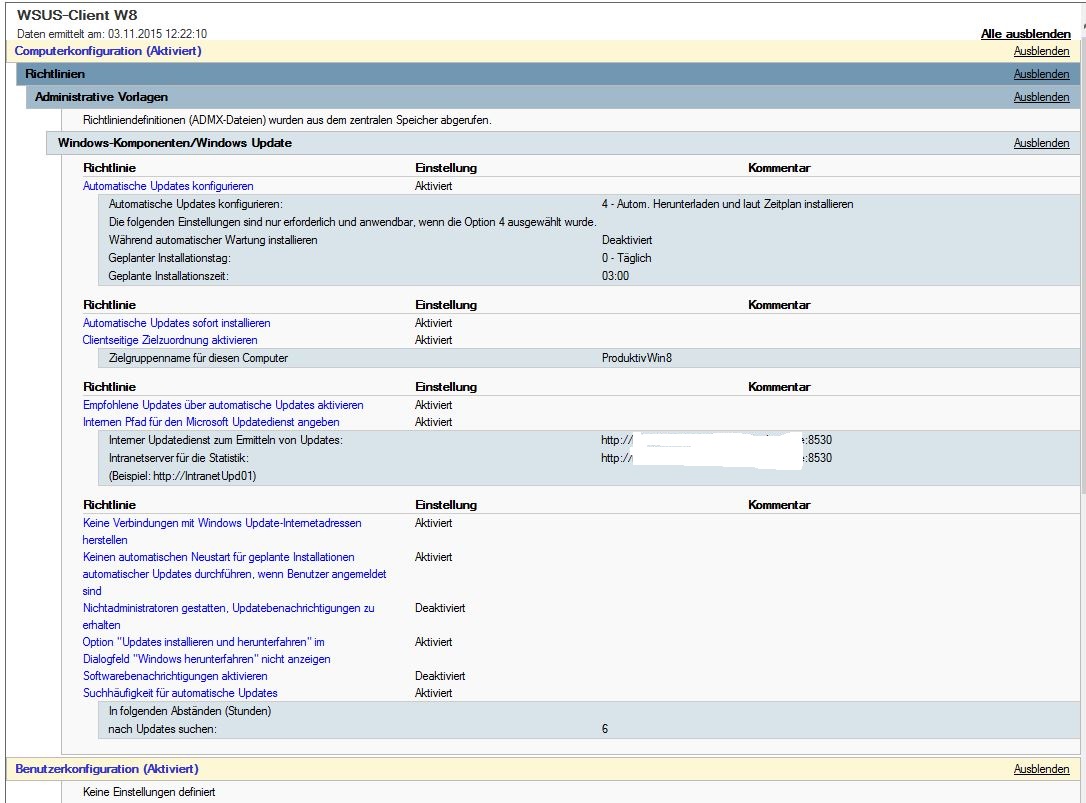The width and height of the screenshot is (1086, 803).
Task: Open 'Softwarebenachrichtigungen aktivieren' policy link
Action: coord(175,676)
